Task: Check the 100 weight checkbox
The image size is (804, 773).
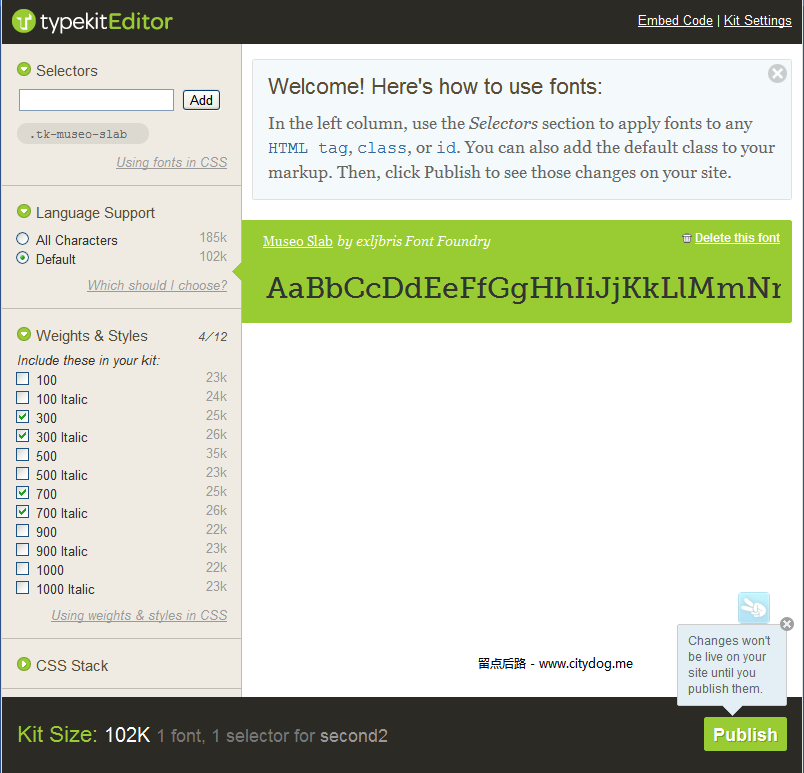Action: 23,379
